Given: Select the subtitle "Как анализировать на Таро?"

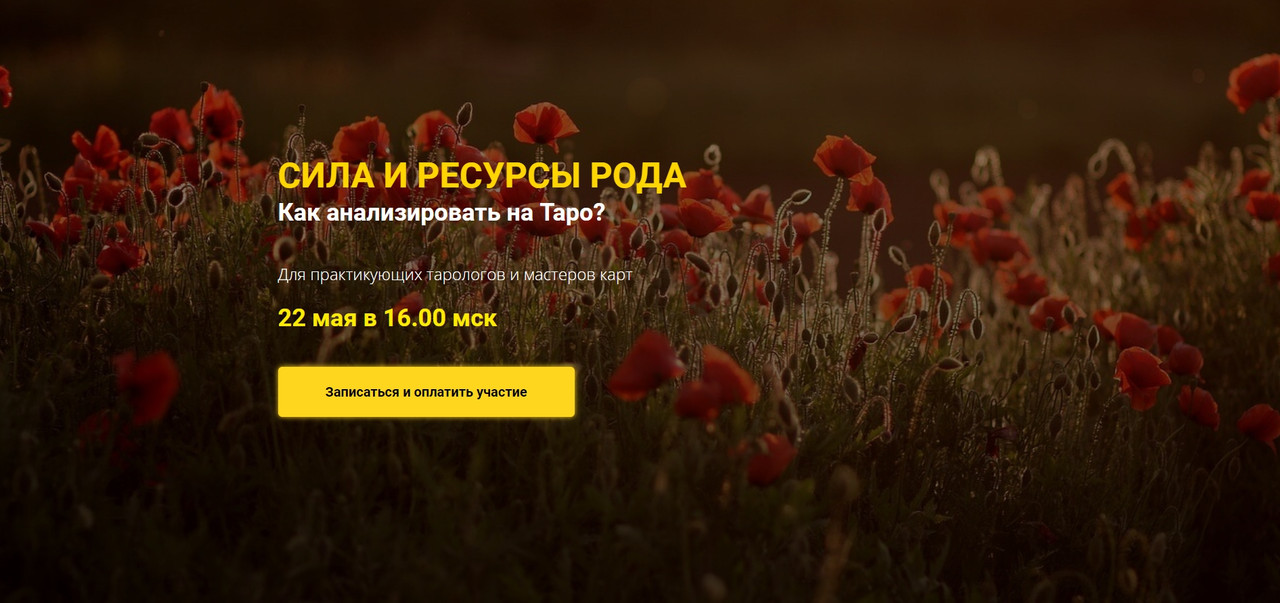Looking at the screenshot, I should point(442,213).
